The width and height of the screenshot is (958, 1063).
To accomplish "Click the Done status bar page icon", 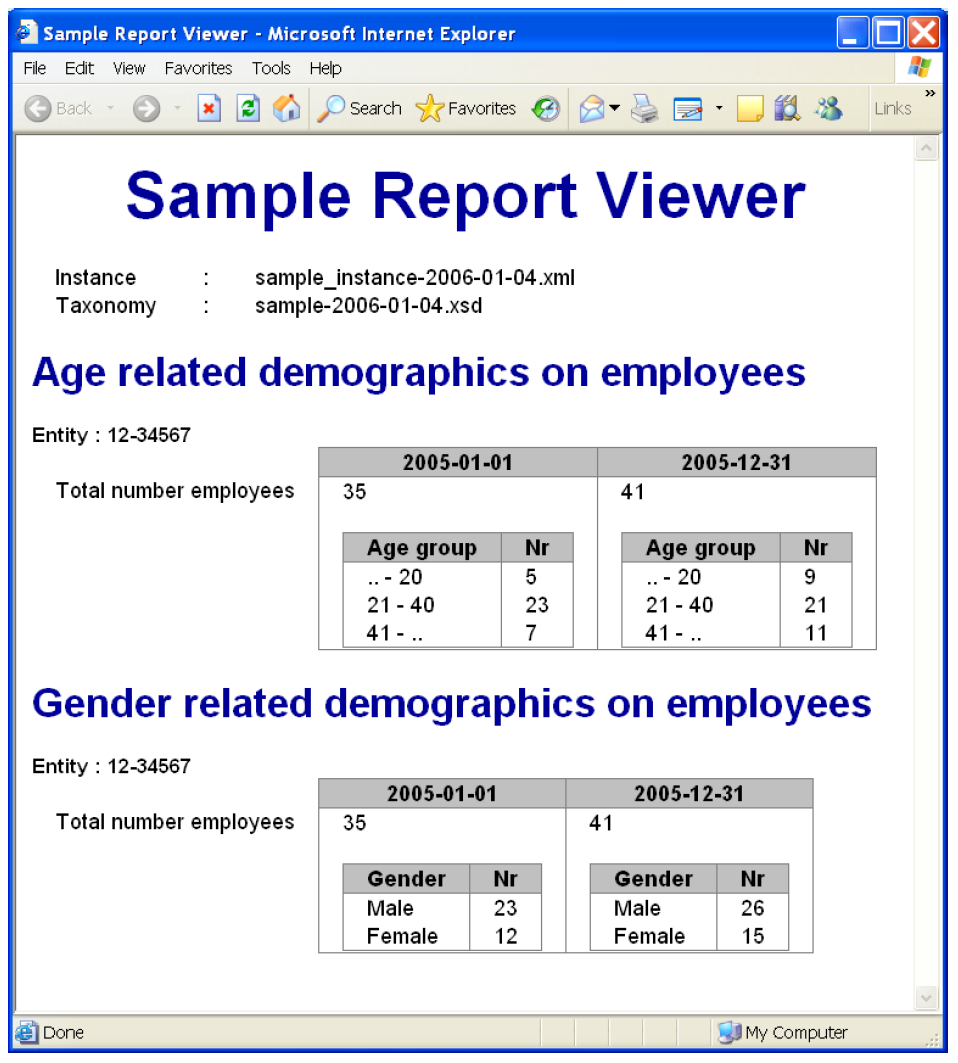I will (26, 1032).
